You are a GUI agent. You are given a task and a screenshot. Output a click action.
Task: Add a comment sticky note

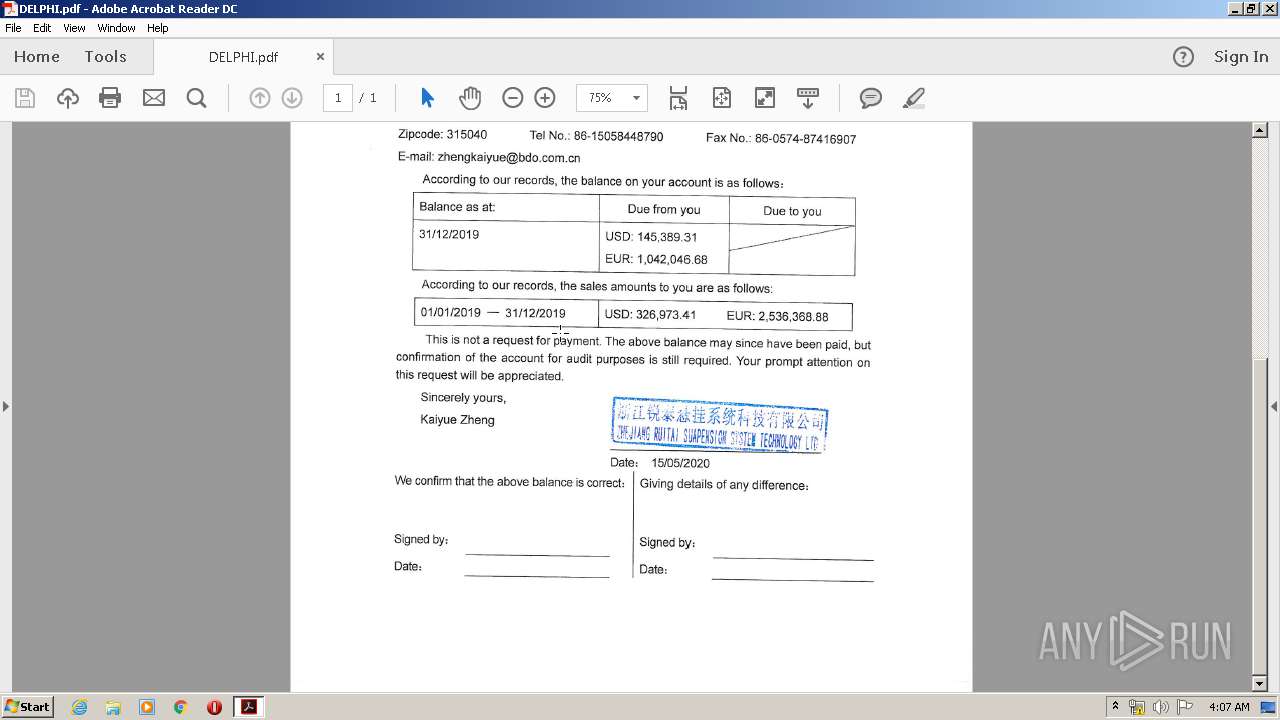871,98
